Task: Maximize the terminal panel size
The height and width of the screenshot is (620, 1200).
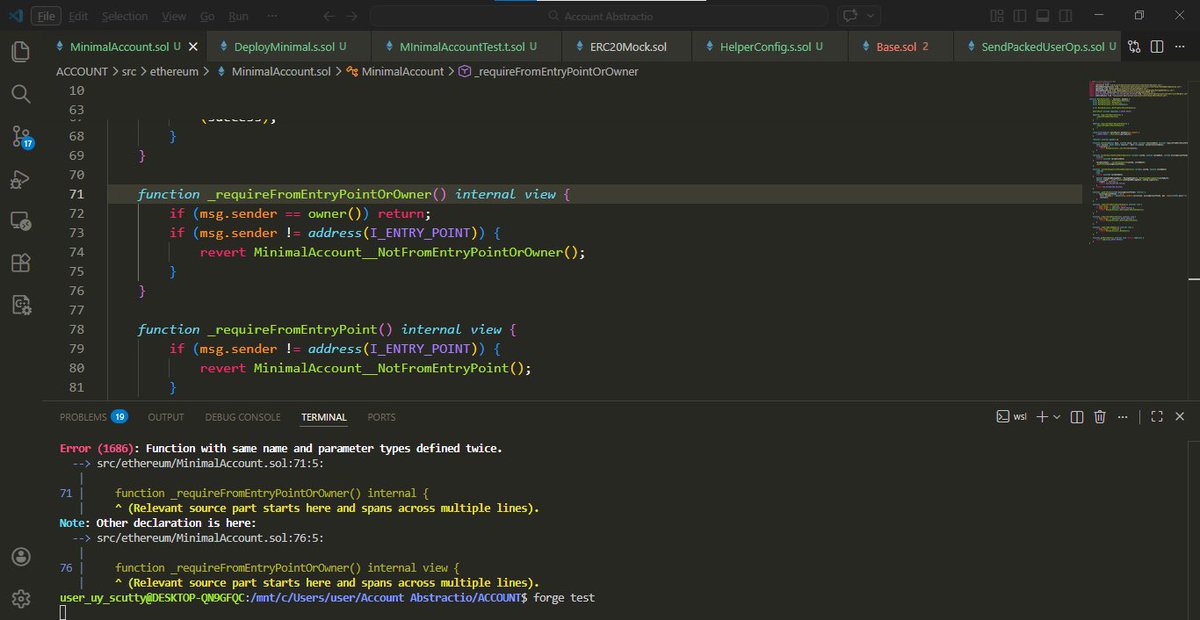Action: pyautogui.click(x=1157, y=417)
